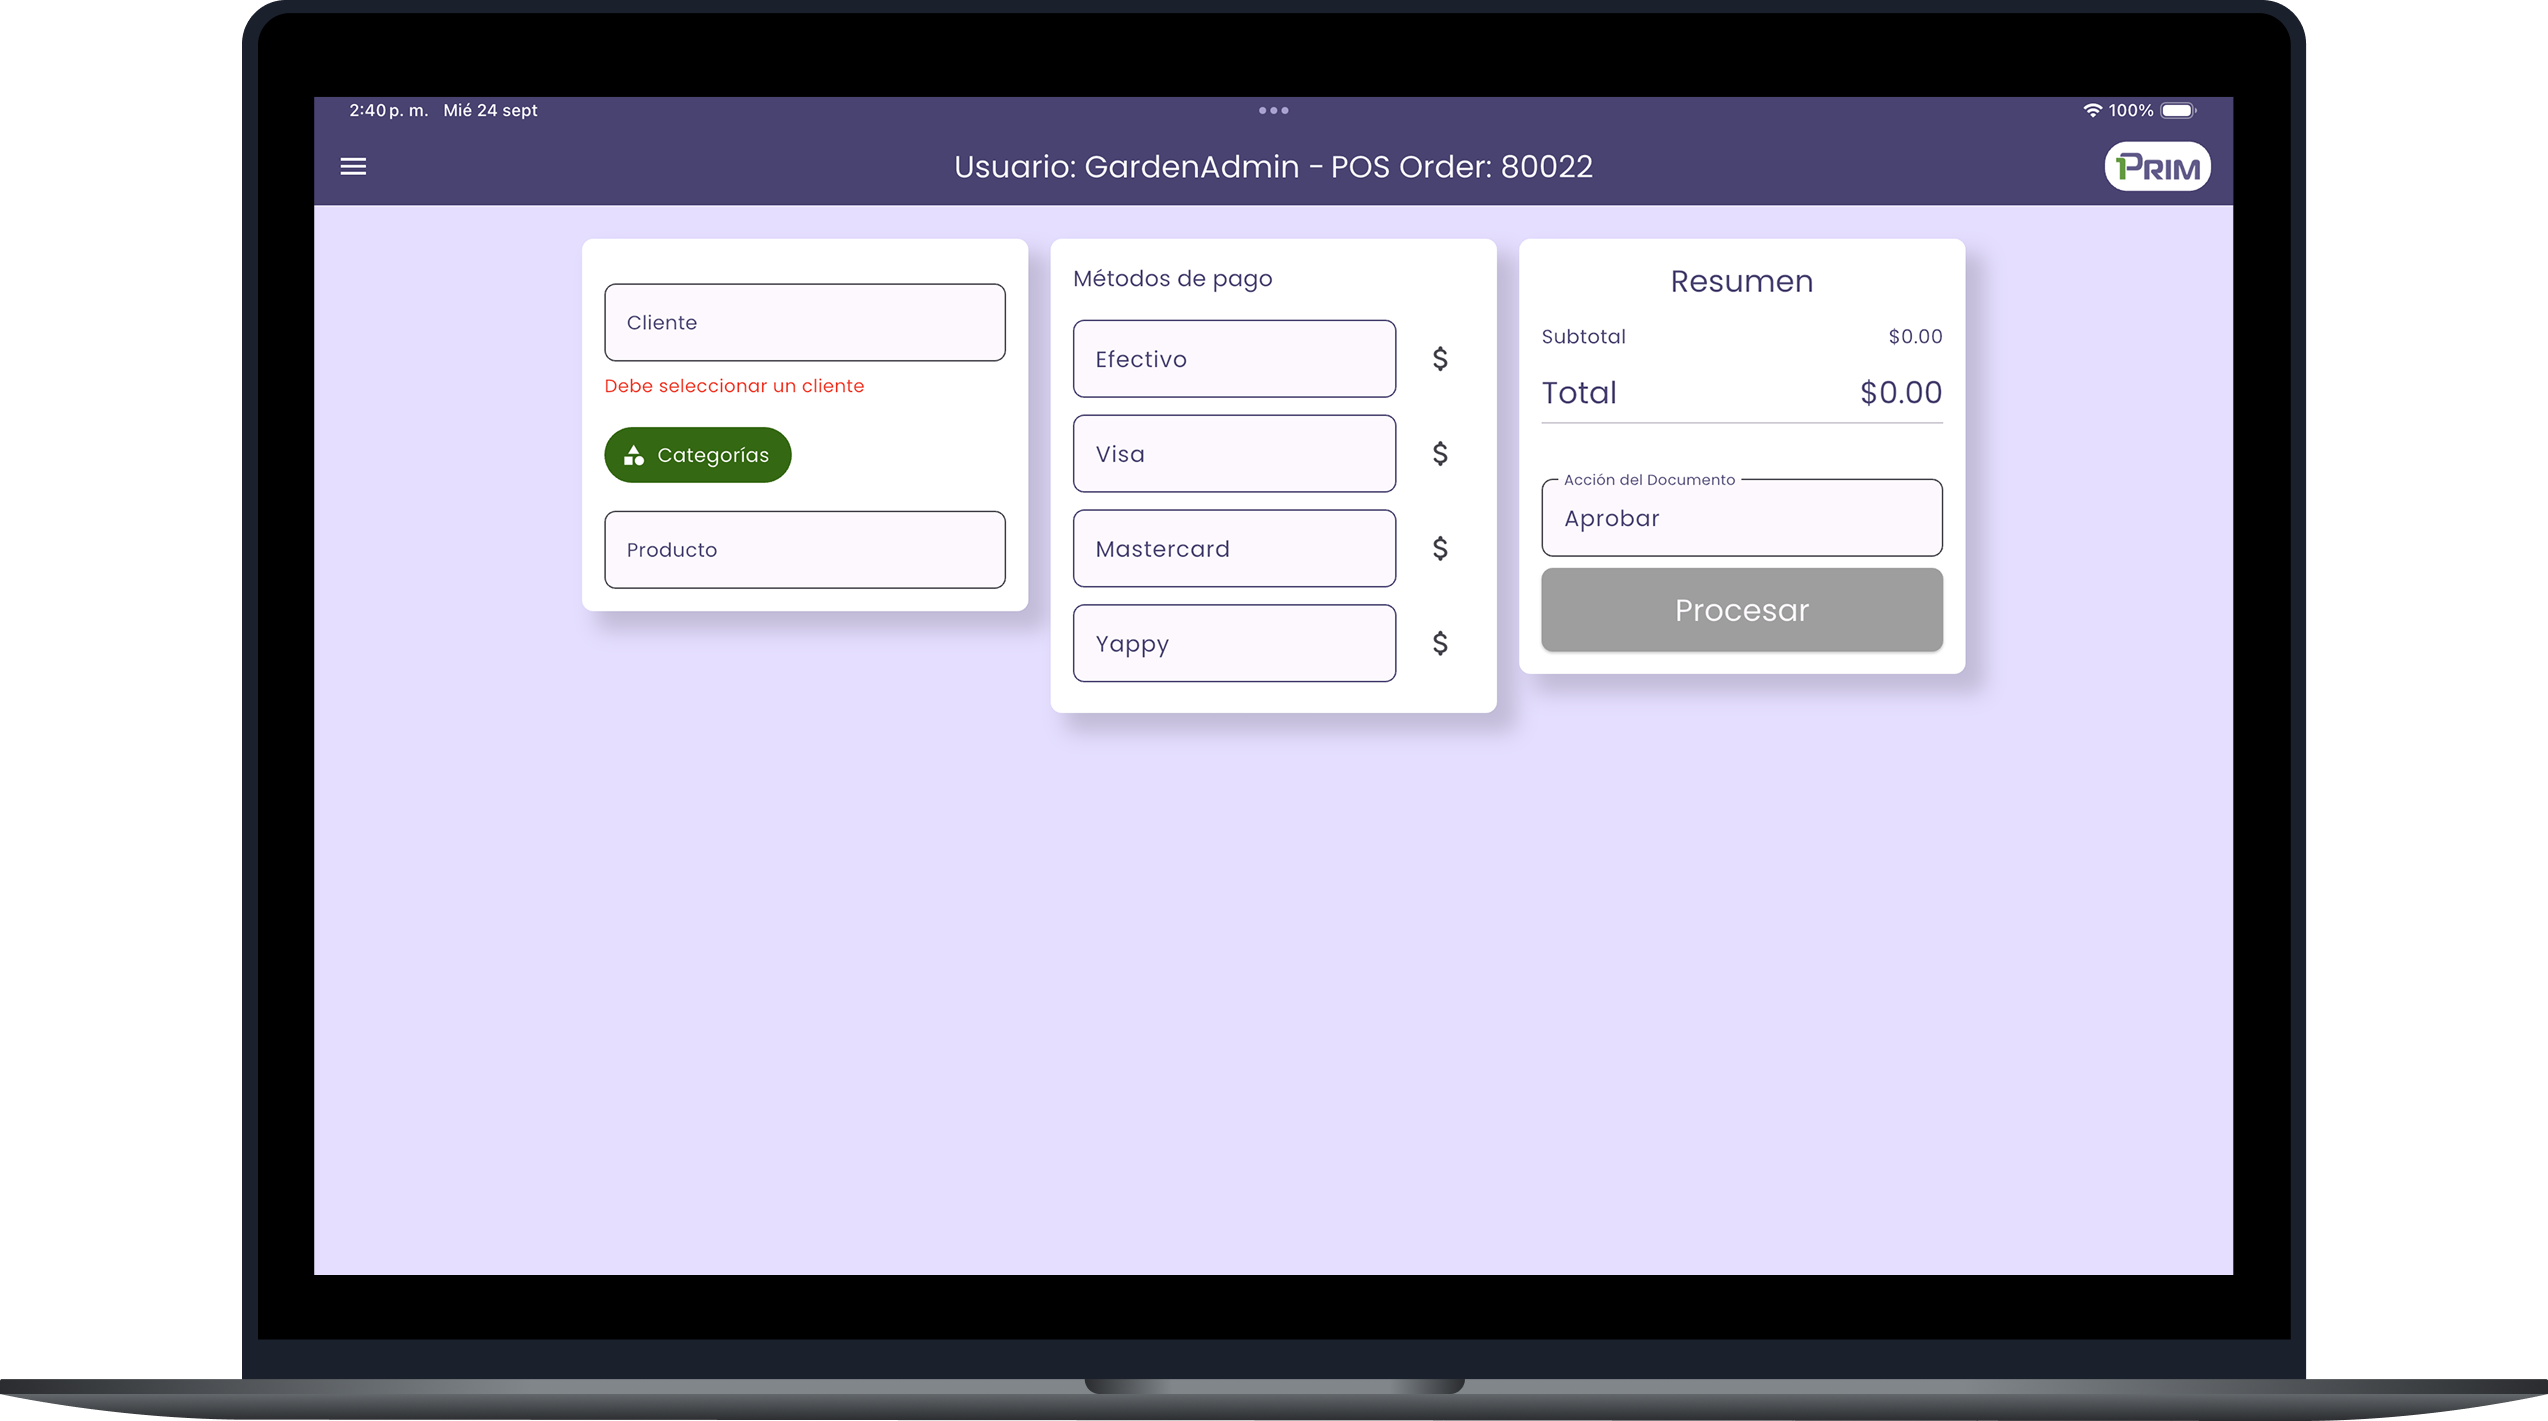Tap the three-dot multitasking indicator
Viewport: 2548px width, 1421px height.
click(x=1273, y=110)
